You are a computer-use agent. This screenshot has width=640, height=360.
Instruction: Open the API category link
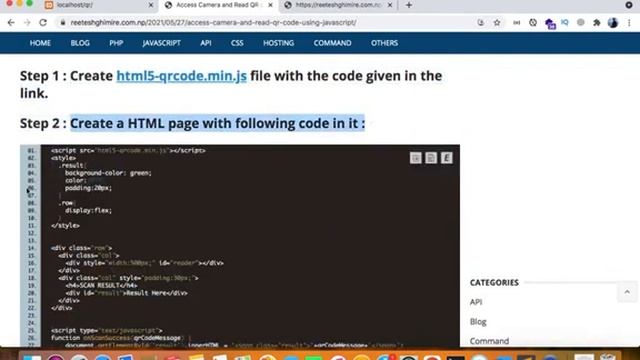tap(476, 302)
